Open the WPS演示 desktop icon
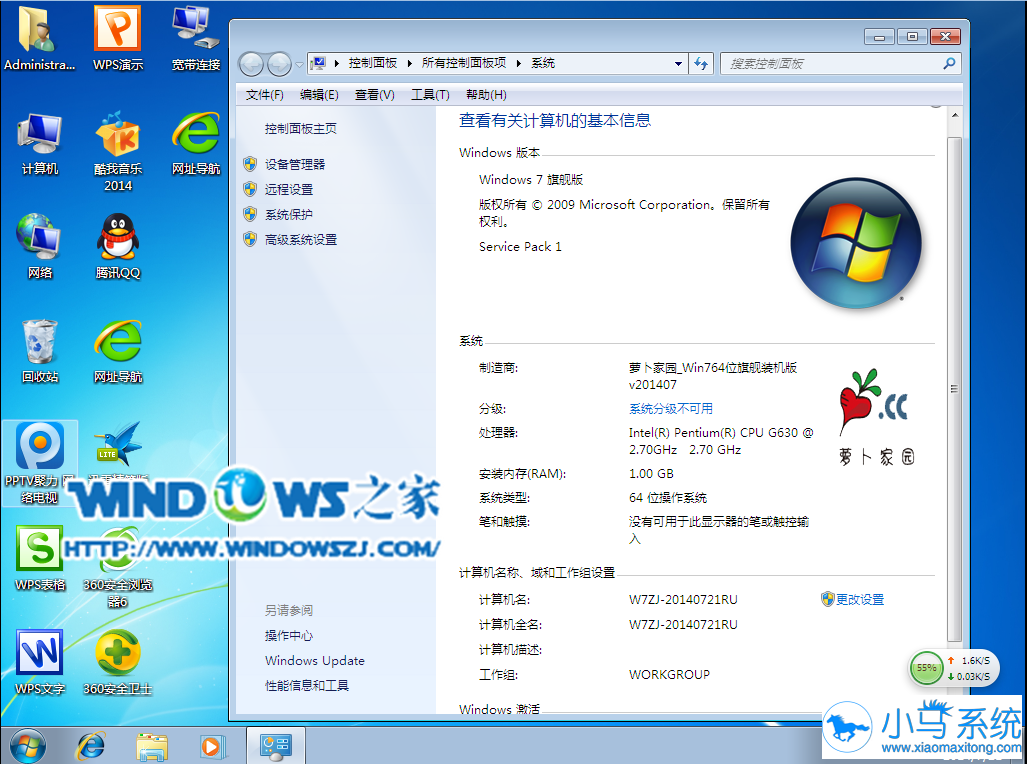This screenshot has height=764, width=1027. pyautogui.click(x=118, y=38)
